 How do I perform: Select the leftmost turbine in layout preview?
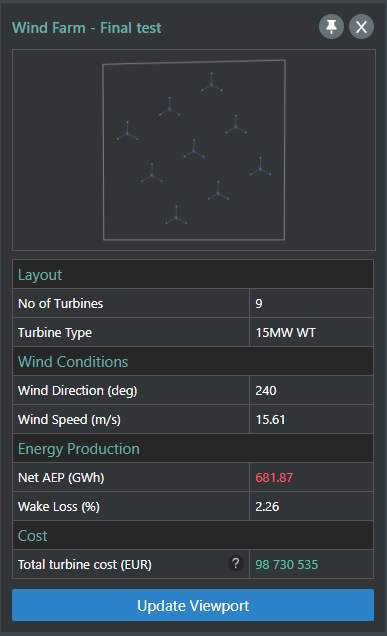[x=127, y=133]
